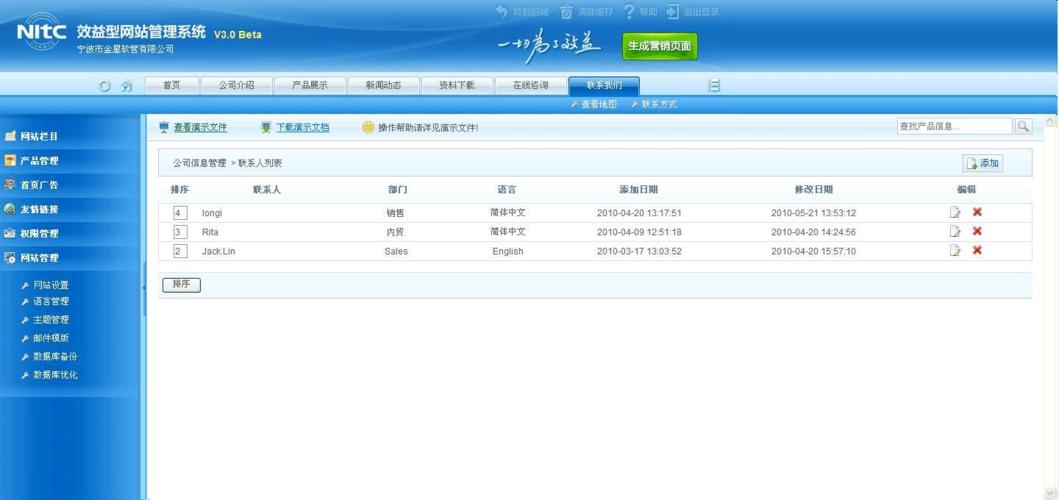The height and width of the screenshot is (500, 1059).
Task: Open 网站设置 under 网站管理
Action: tap(51, 285)
